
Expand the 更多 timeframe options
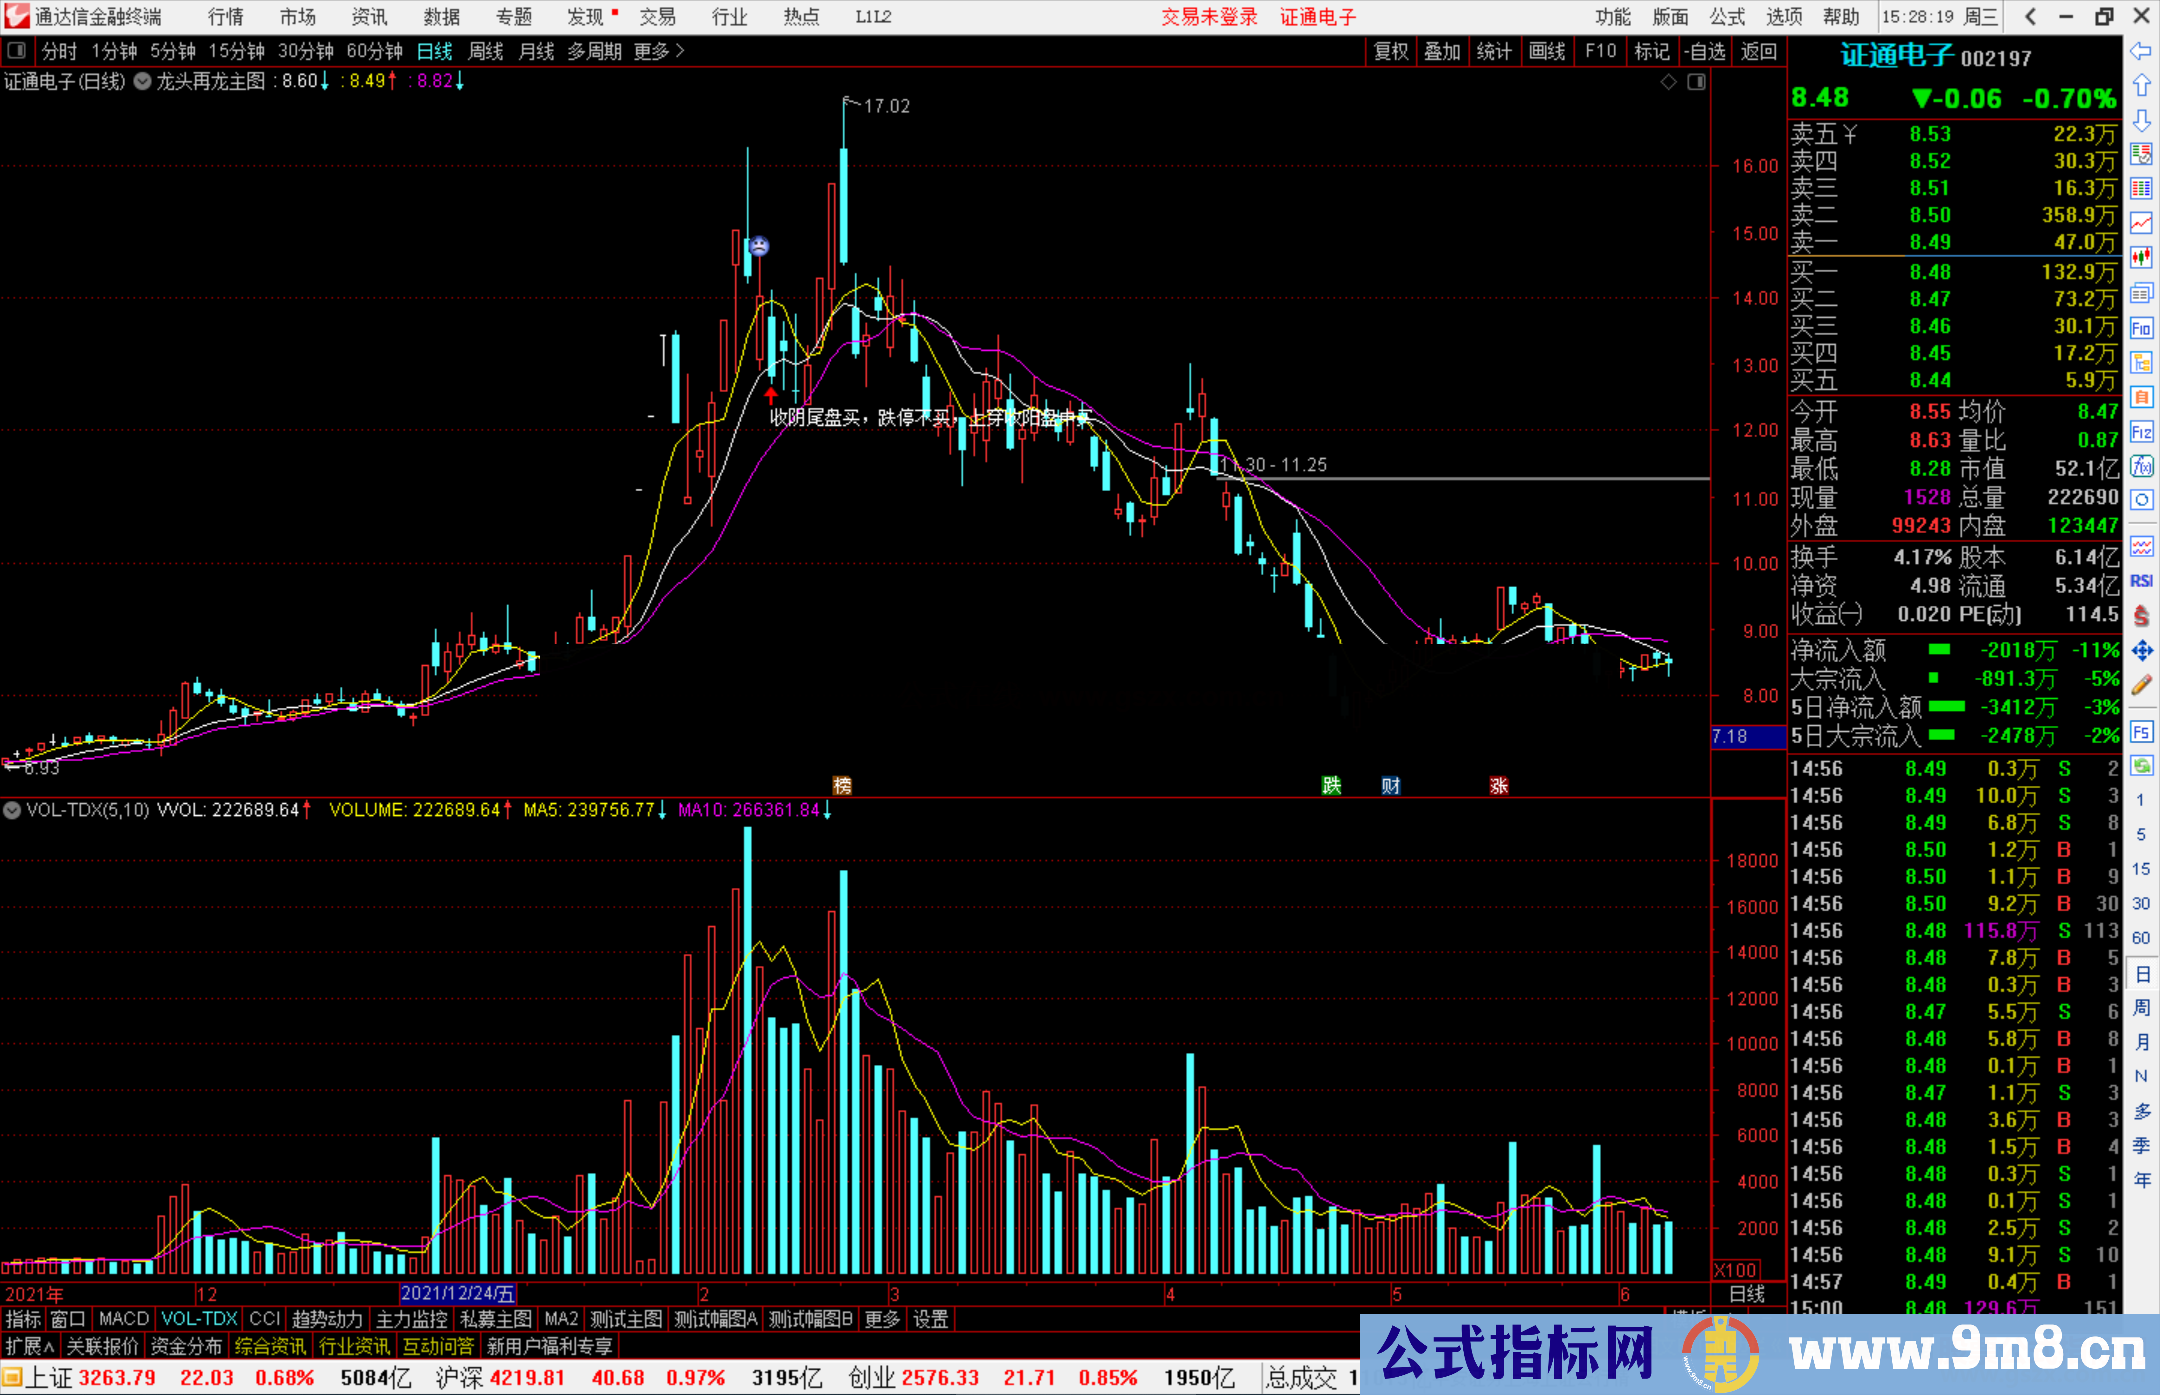click(x=659, y=51)
